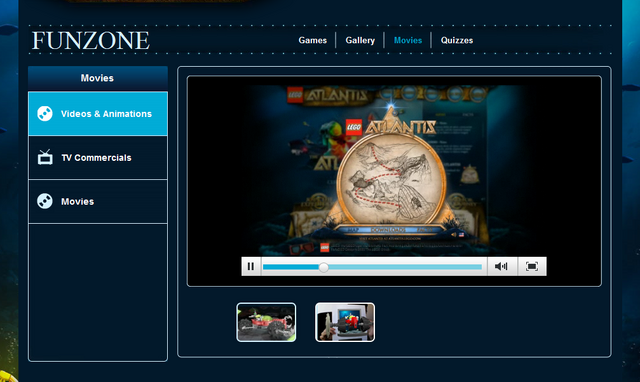This screenshot has height=382, width=640.
Task: Open the Games tab in Funzone
Action: (x=313, y=40)
